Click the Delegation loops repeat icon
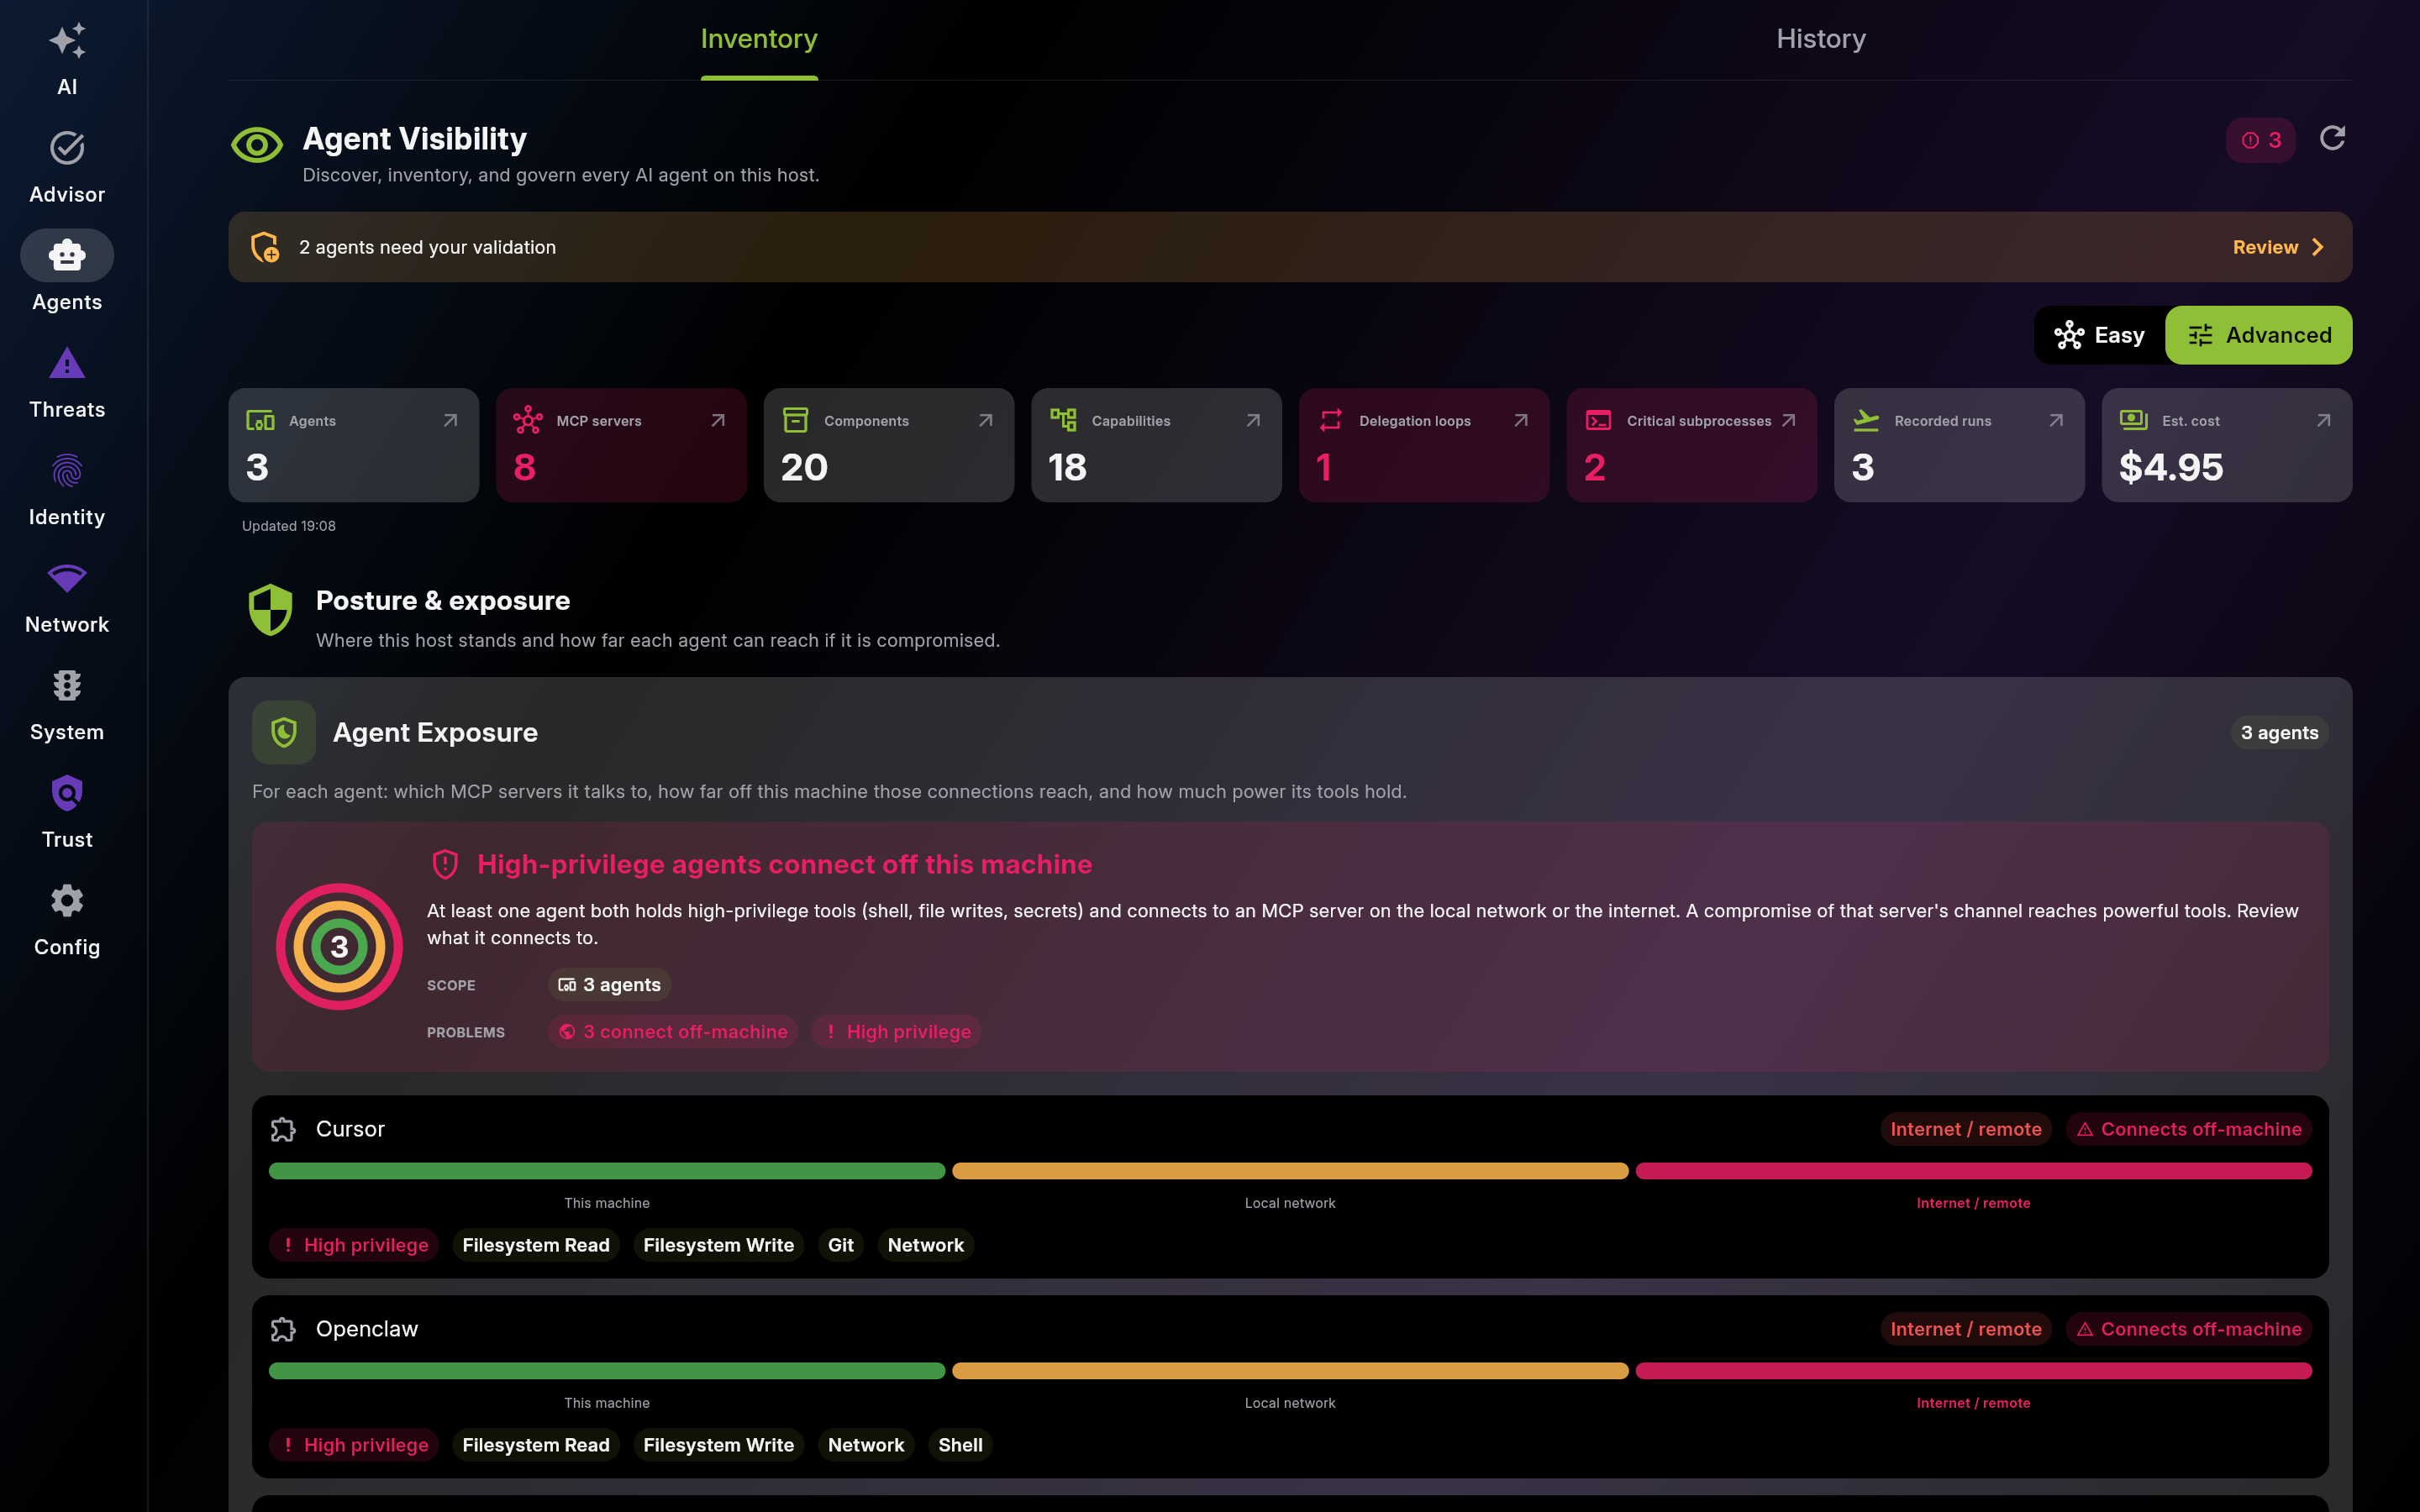 click(x=1331, y=420)
